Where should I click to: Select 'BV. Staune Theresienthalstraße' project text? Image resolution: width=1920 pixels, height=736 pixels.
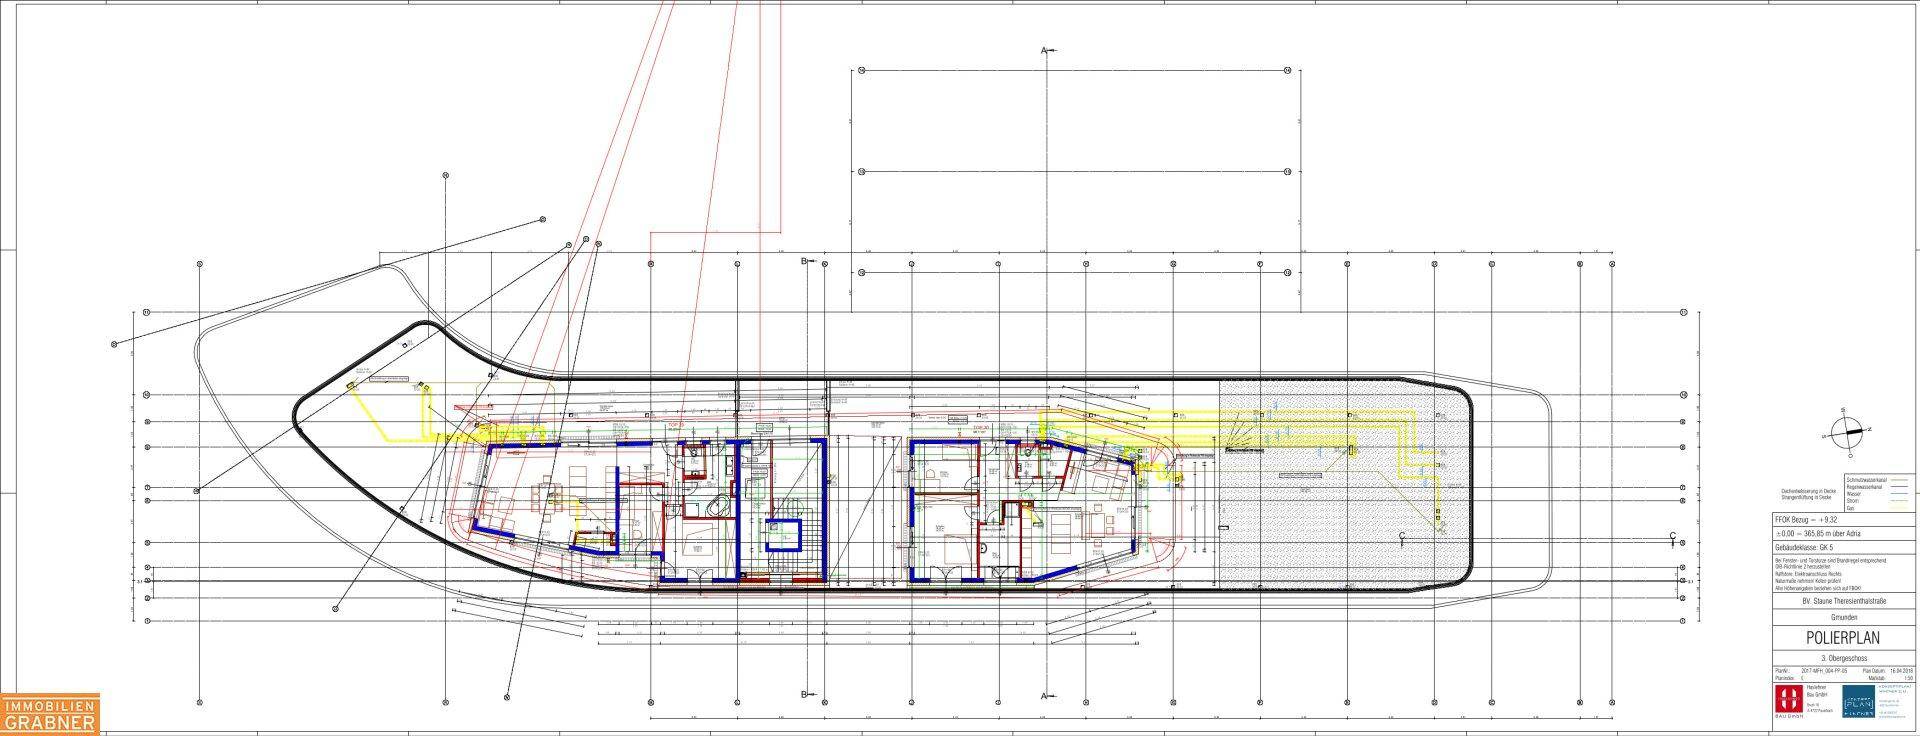[1843, 601]
